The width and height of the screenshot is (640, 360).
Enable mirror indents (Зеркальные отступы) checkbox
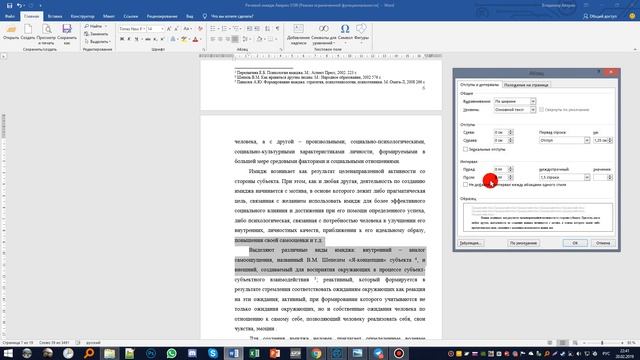(465, 149)
